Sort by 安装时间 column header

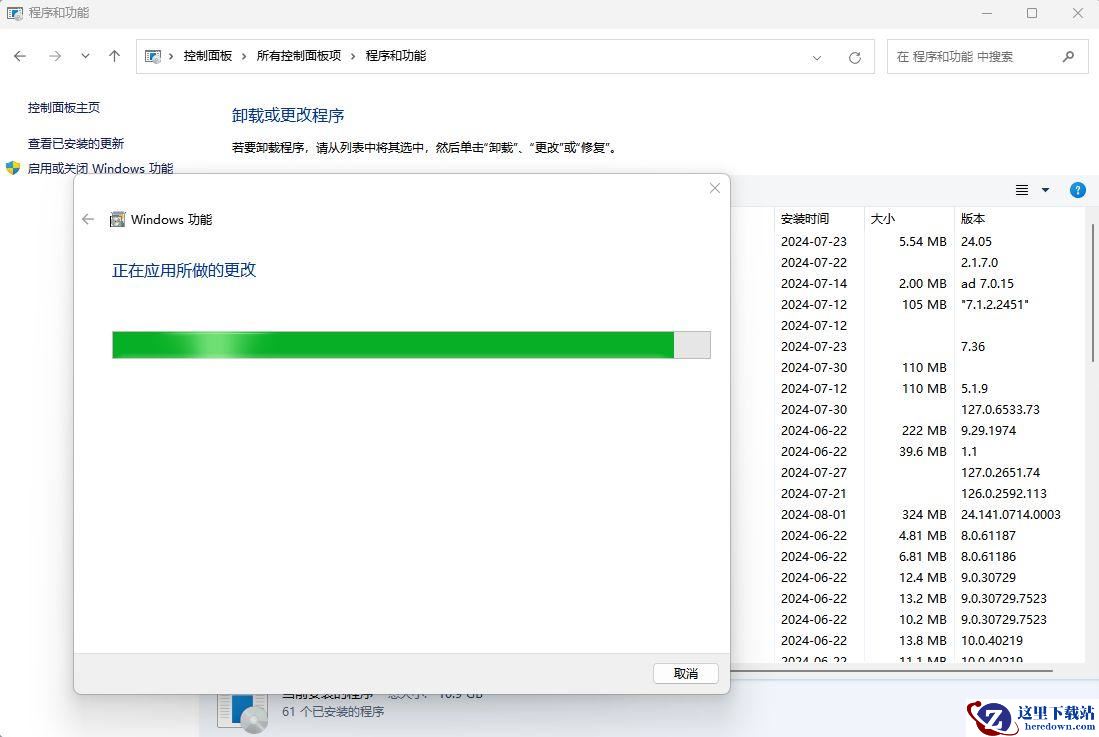coord(805,218)
